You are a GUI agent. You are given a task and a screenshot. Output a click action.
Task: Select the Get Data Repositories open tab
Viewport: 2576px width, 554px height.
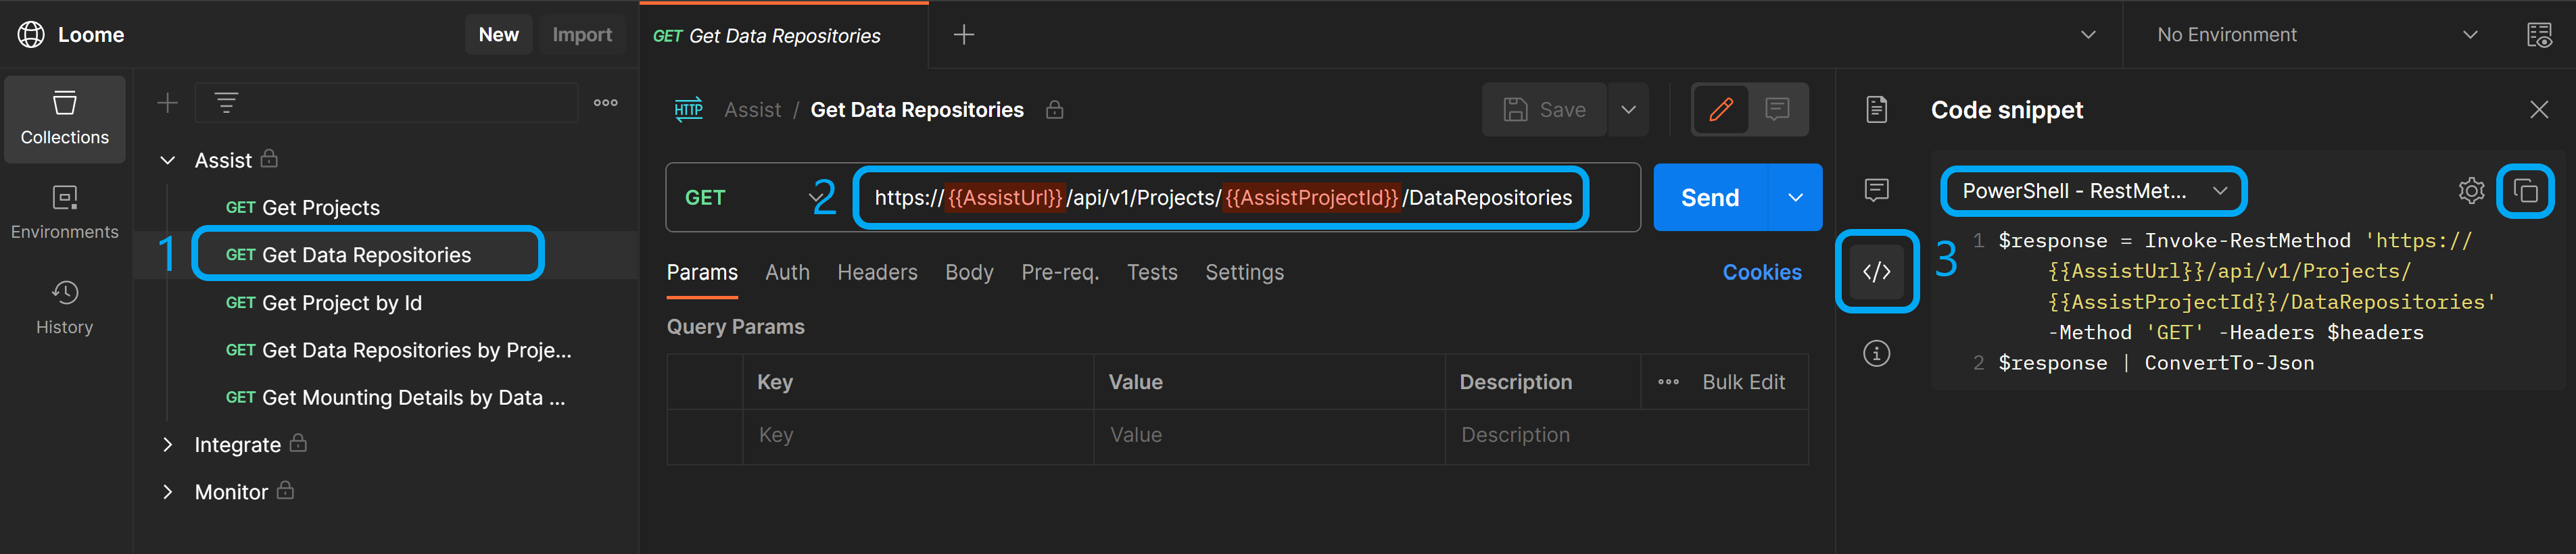(784, 36)
